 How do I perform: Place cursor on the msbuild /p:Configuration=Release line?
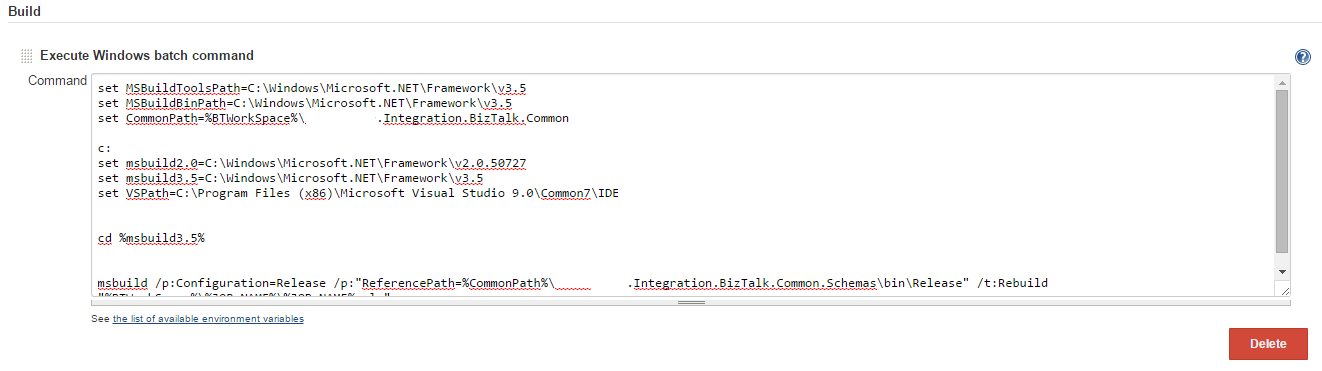pyautogui.click(x=573, y=283)
